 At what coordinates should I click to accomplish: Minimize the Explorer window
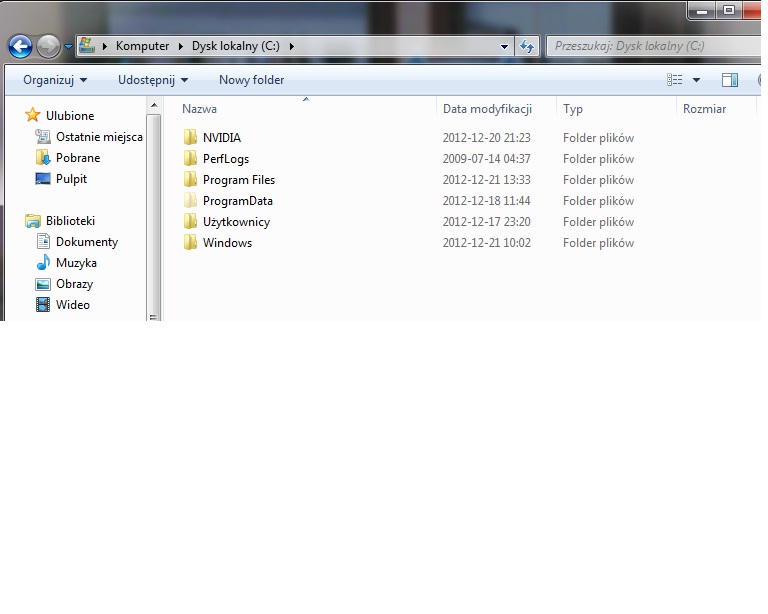pos(702,10)
